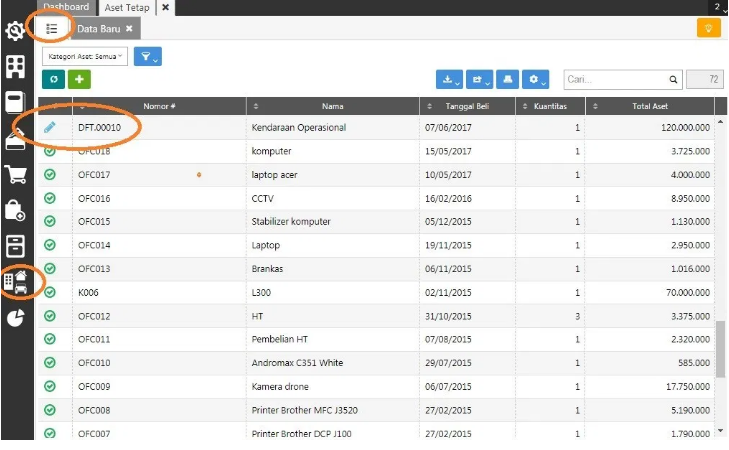This screenshot has width=729, height=450.
Task: Open the pie chart reports sidebar icon
Action: (x=16, y=318)
